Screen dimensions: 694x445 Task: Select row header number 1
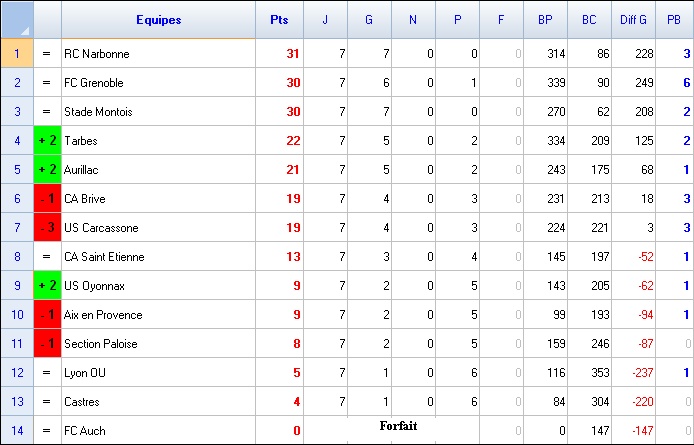coord(17,54)
